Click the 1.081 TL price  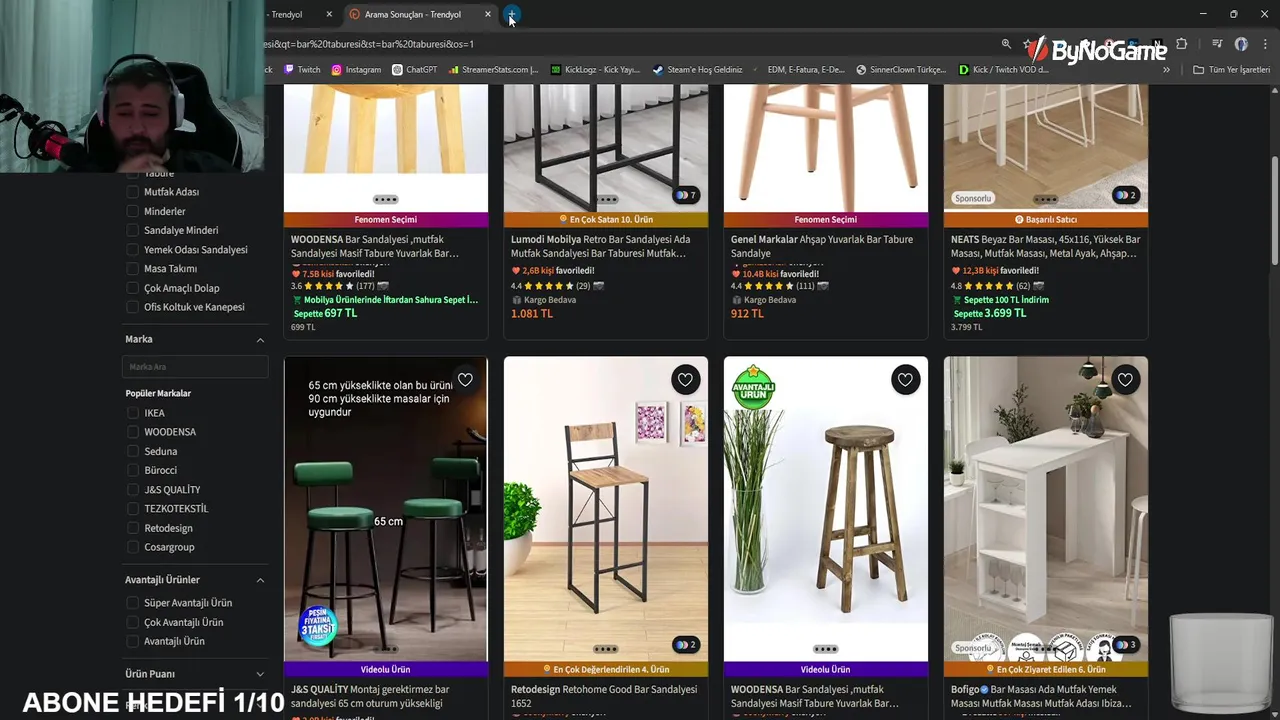532,314
